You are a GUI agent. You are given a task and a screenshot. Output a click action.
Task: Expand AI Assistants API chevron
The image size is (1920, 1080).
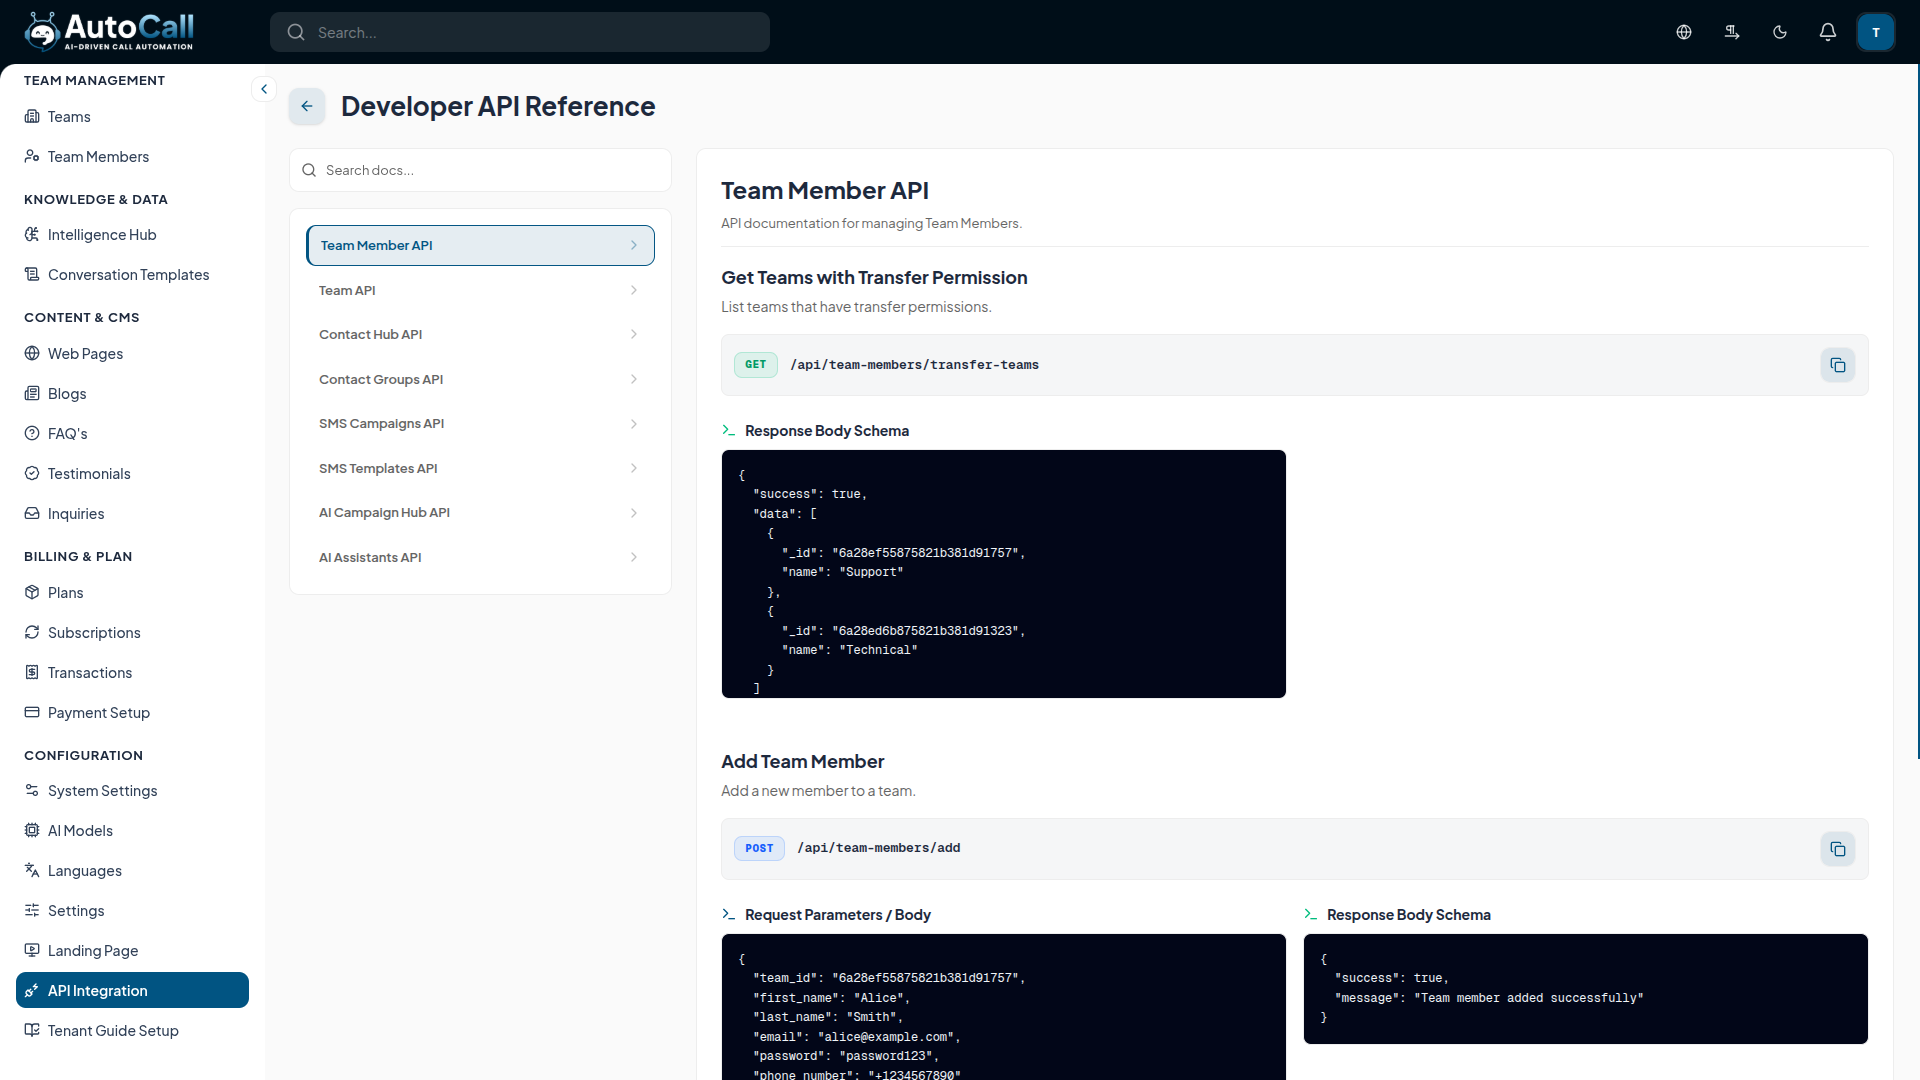click(x=634, y=558)
